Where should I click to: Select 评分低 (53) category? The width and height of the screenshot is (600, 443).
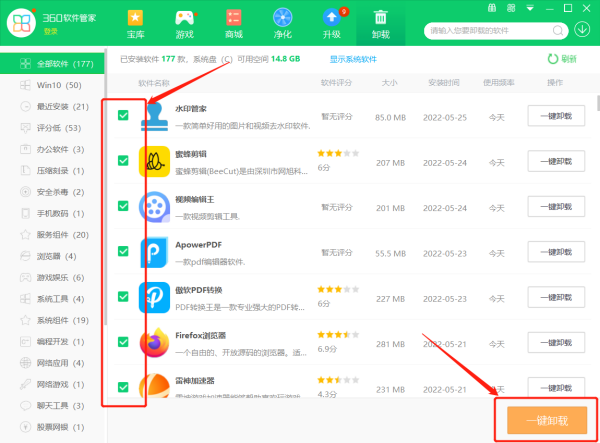pos(52,128)
